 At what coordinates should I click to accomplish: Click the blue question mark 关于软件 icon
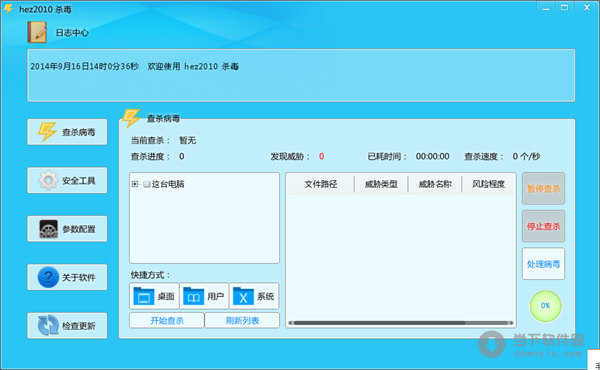(x=48, y=277)
